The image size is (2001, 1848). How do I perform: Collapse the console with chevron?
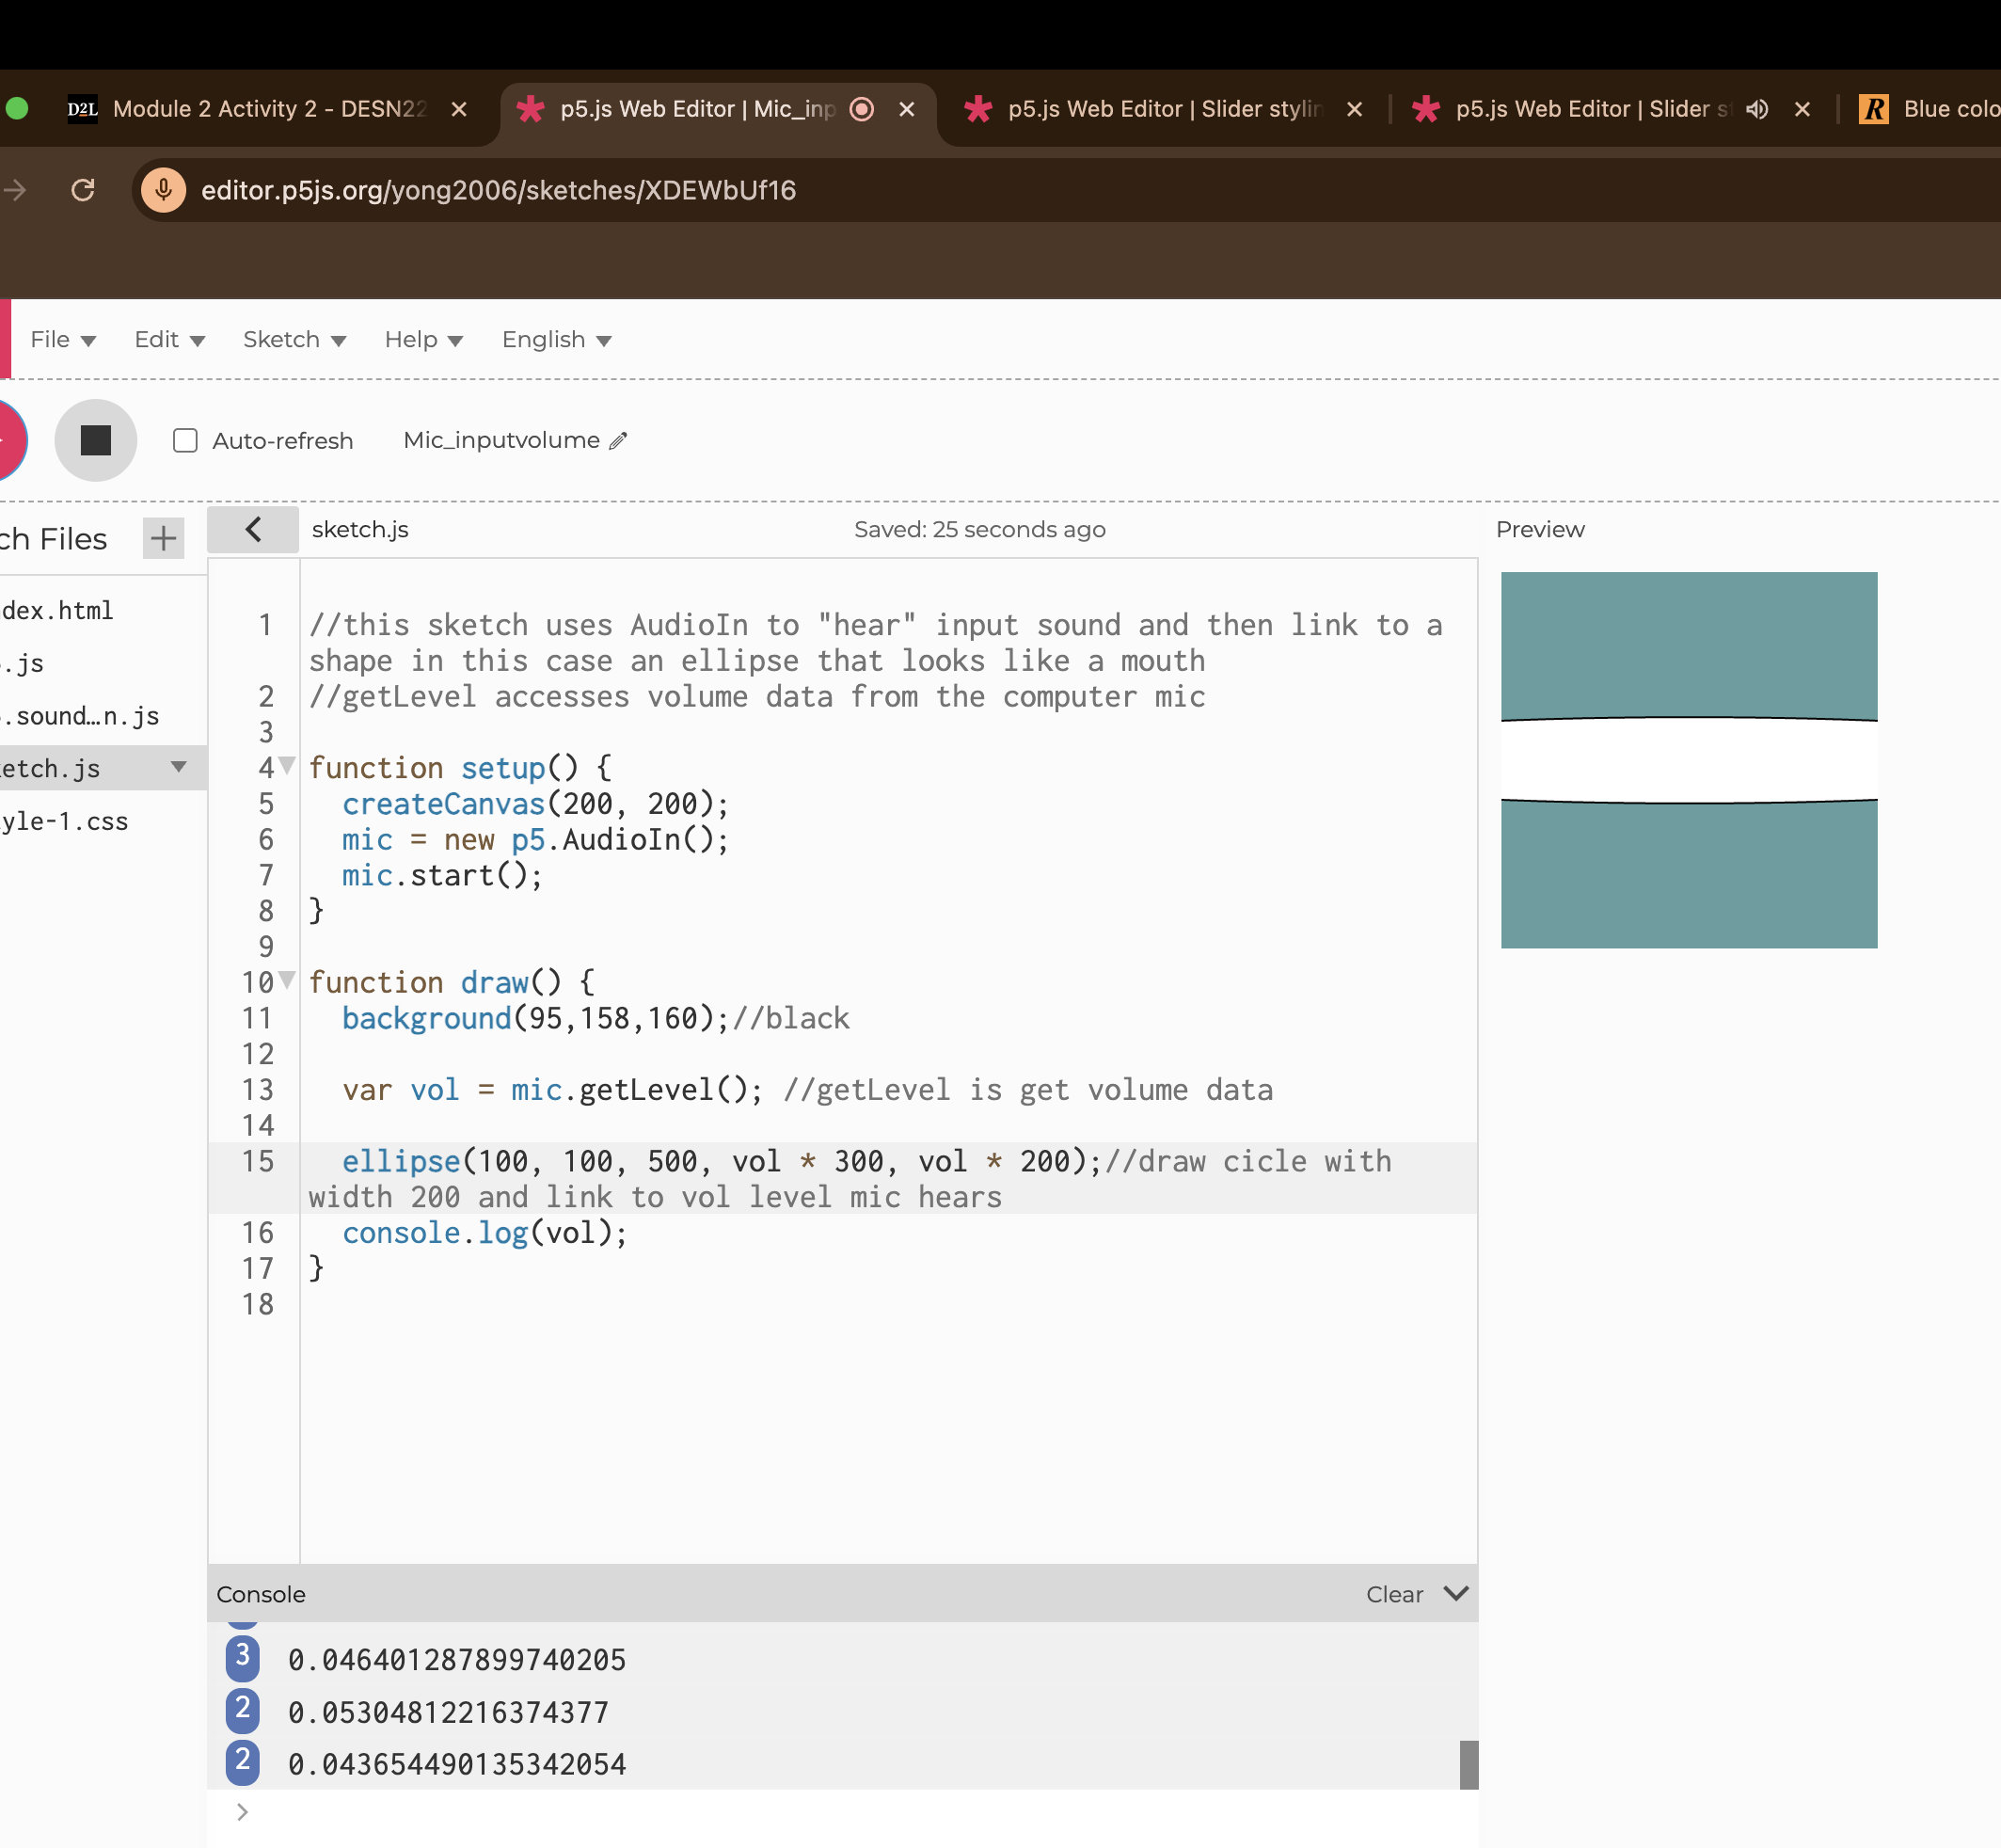pos(1456,1593)
